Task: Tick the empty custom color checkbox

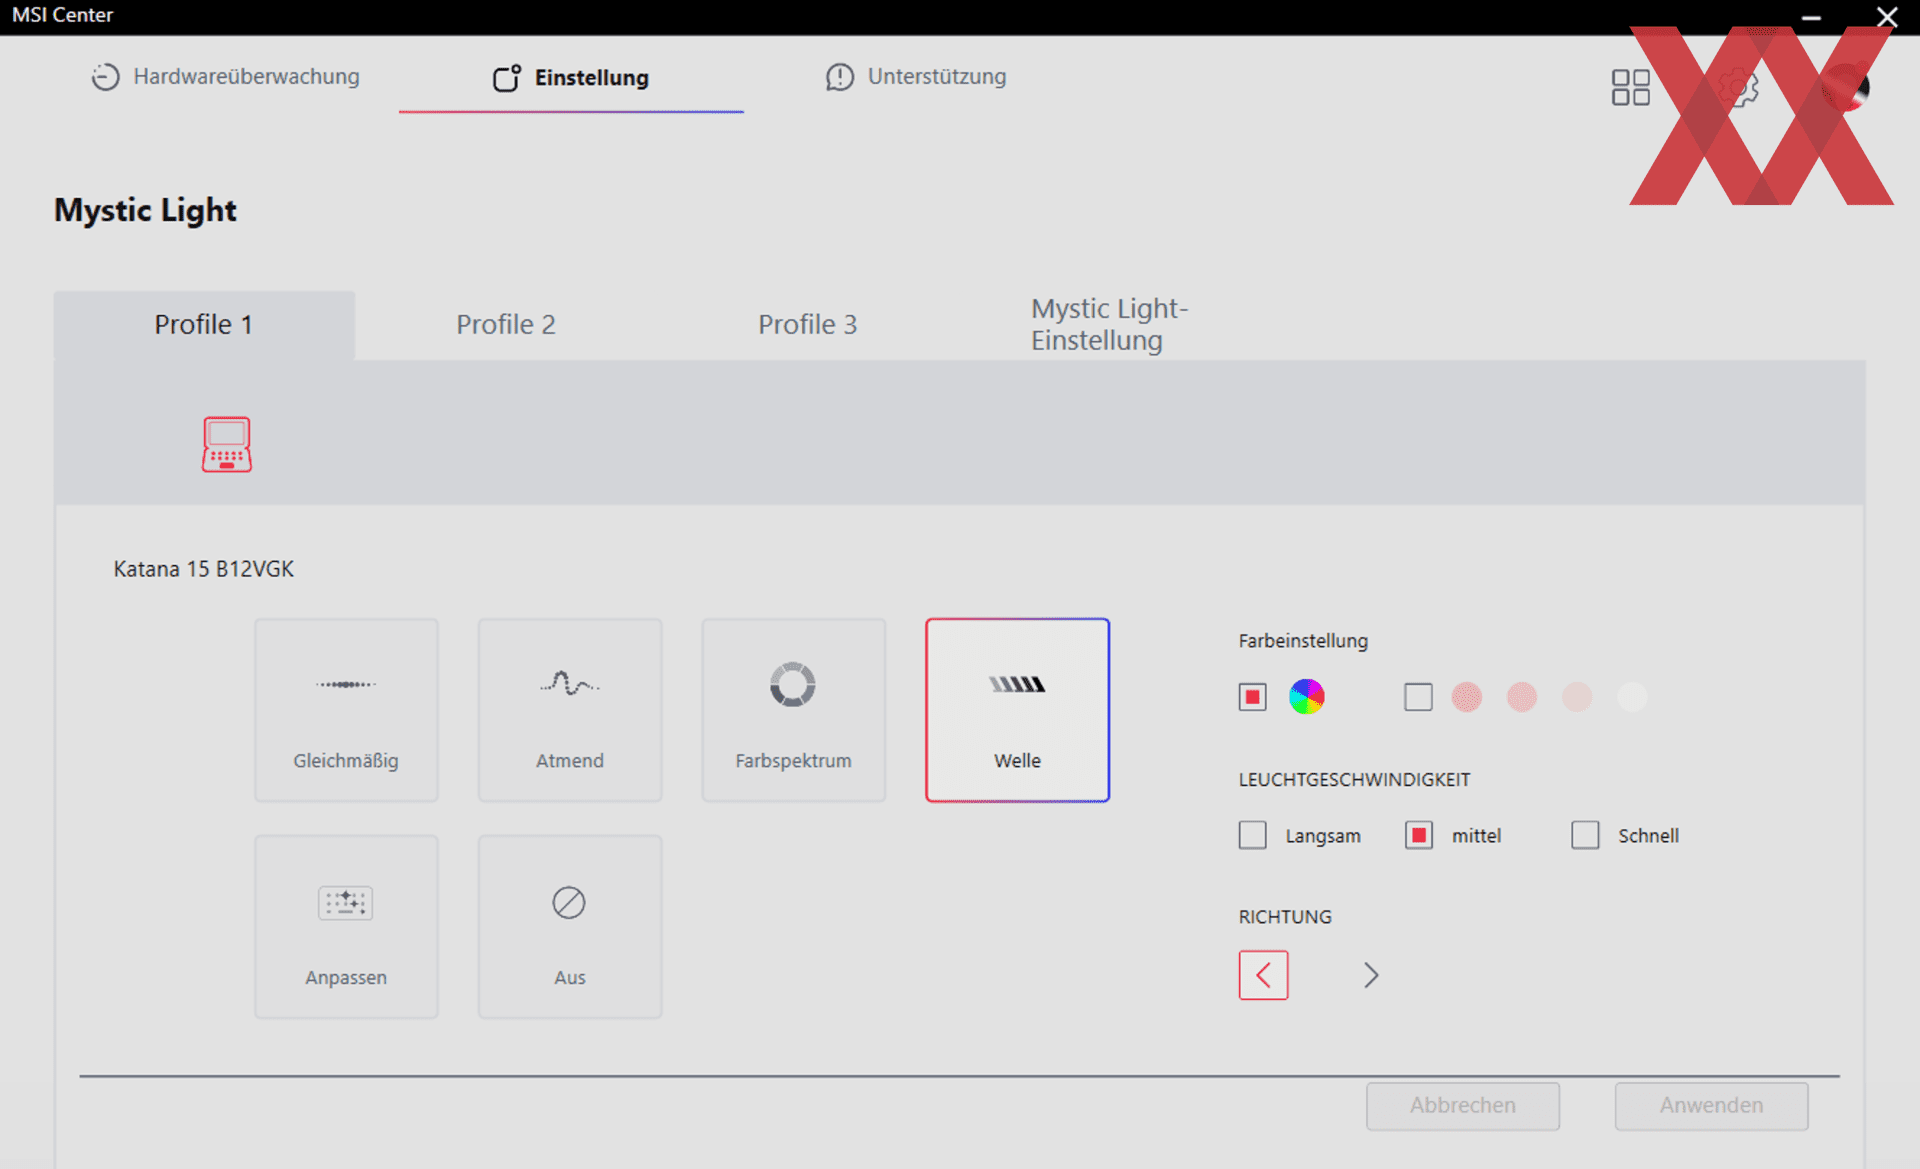Action: 1418,697
